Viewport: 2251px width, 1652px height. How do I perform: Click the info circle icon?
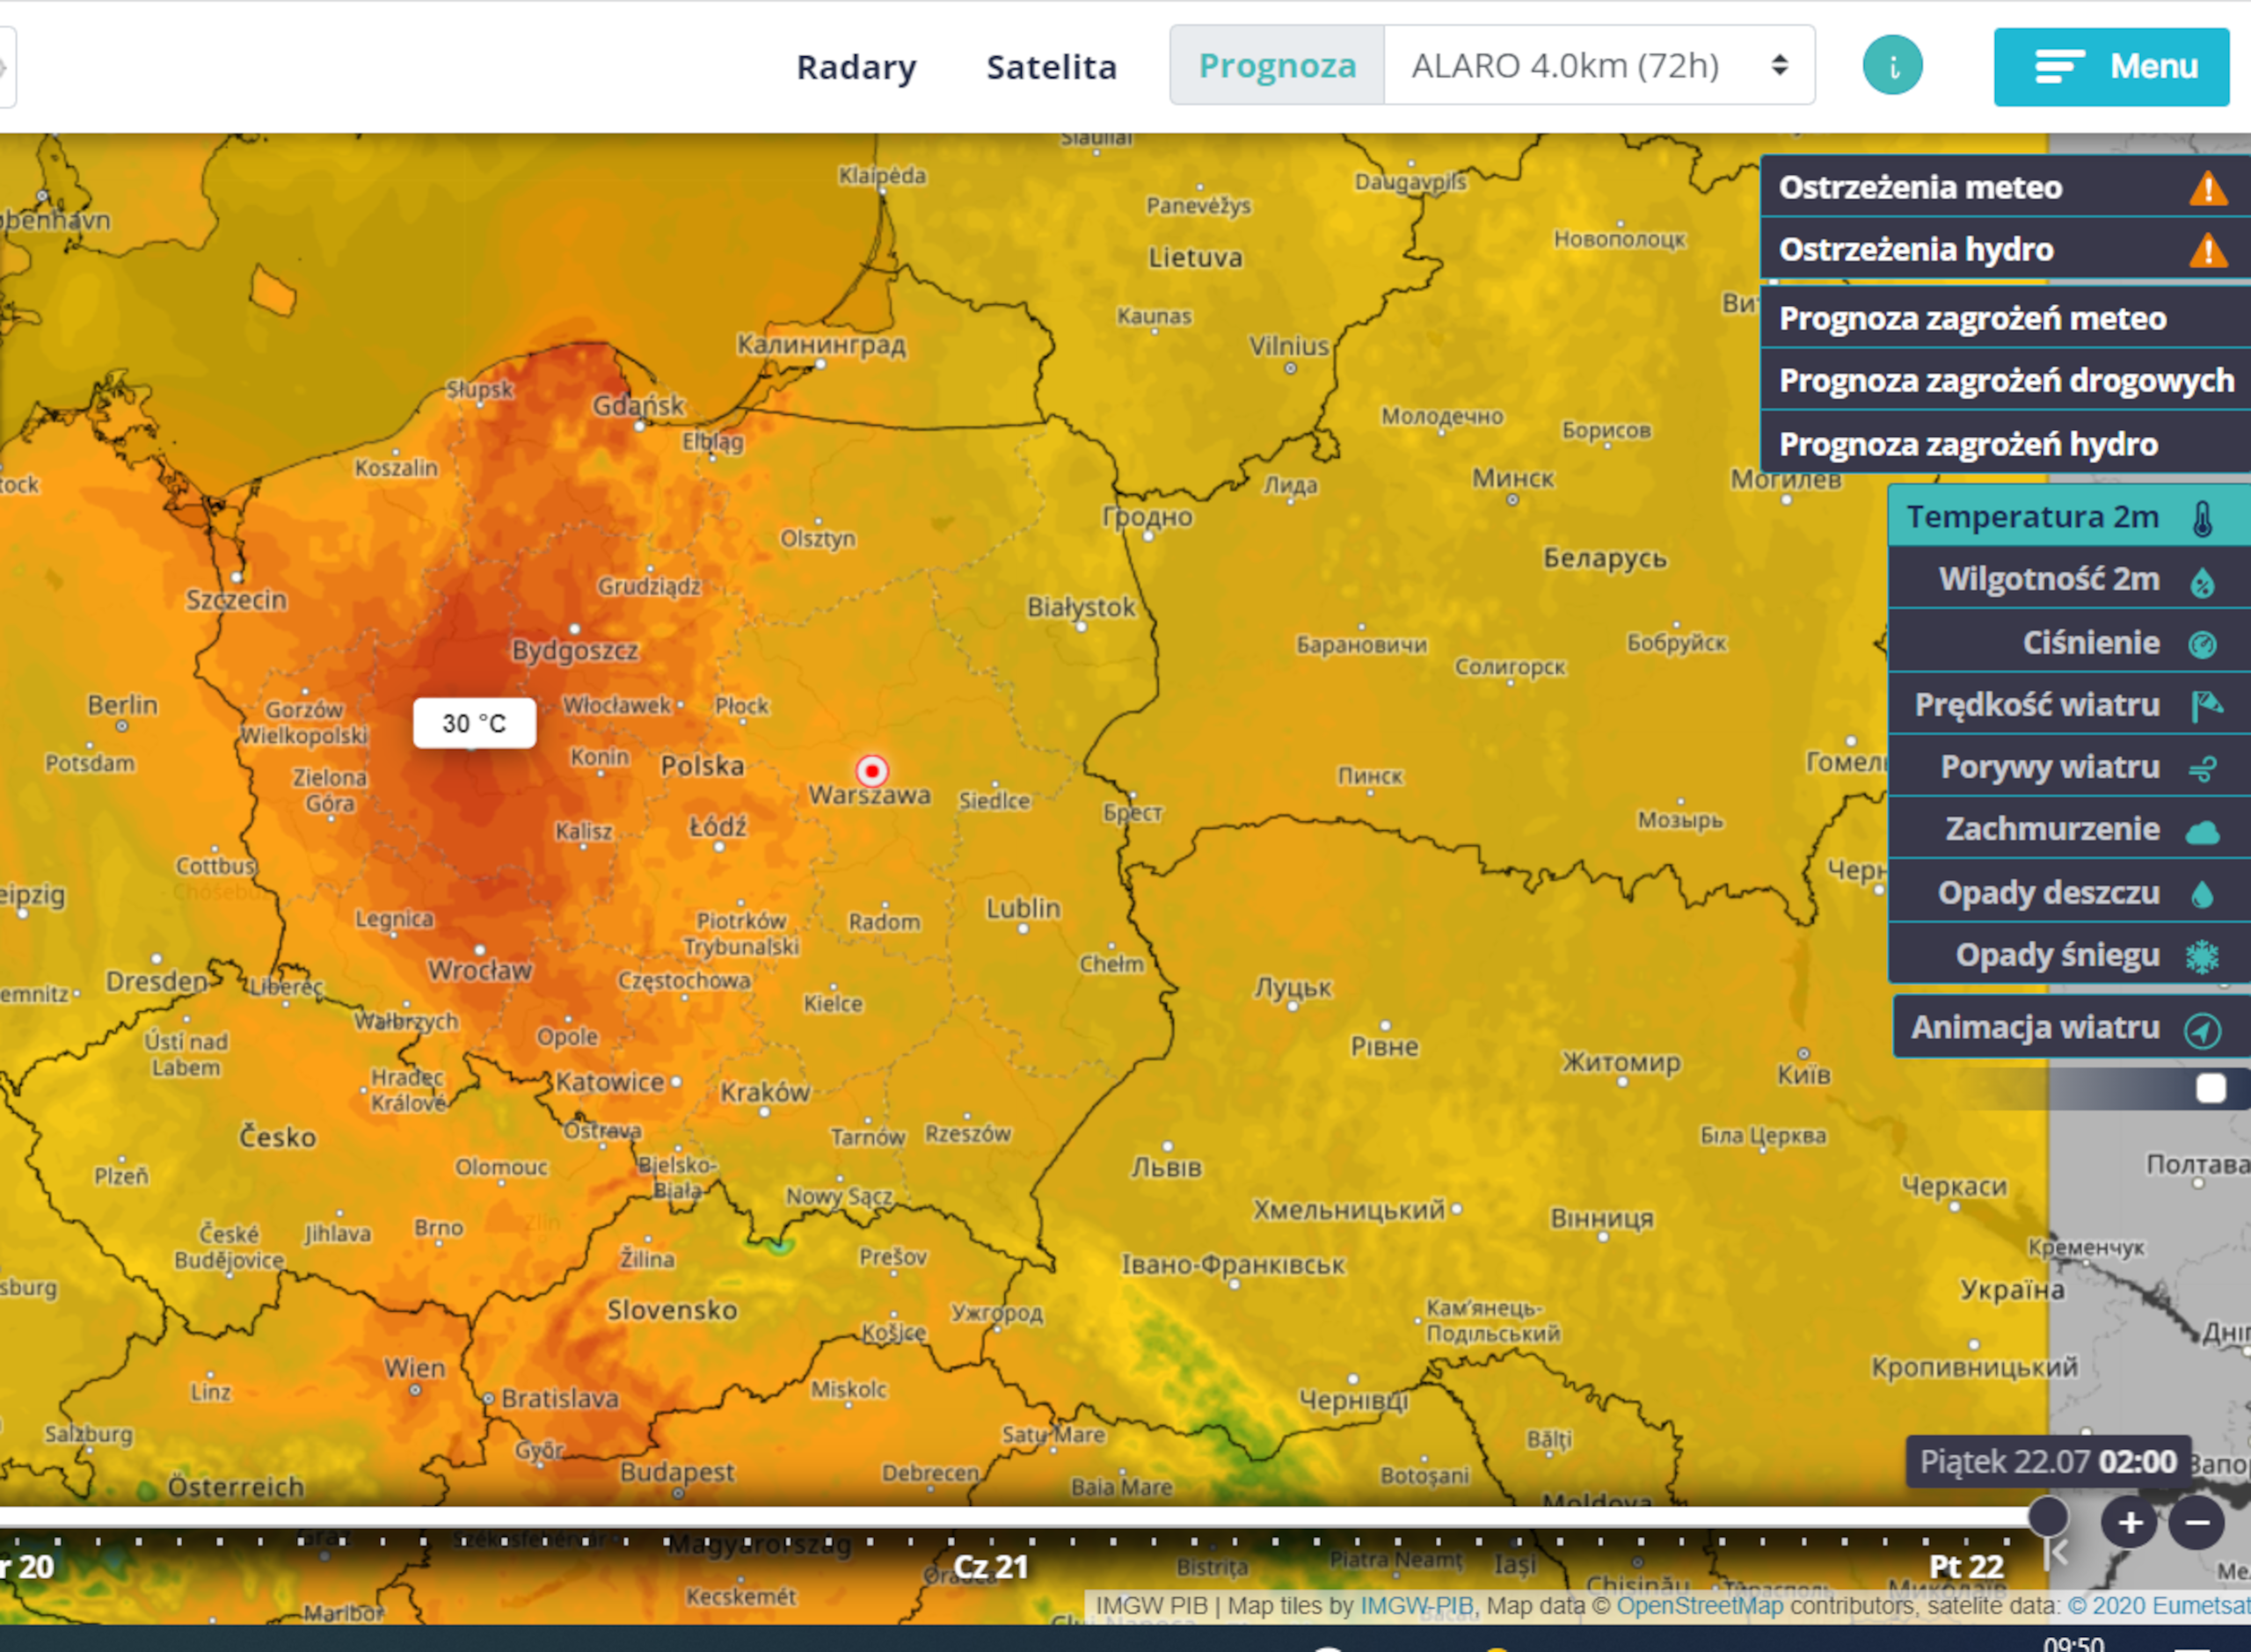click(x=1892, y=66)
